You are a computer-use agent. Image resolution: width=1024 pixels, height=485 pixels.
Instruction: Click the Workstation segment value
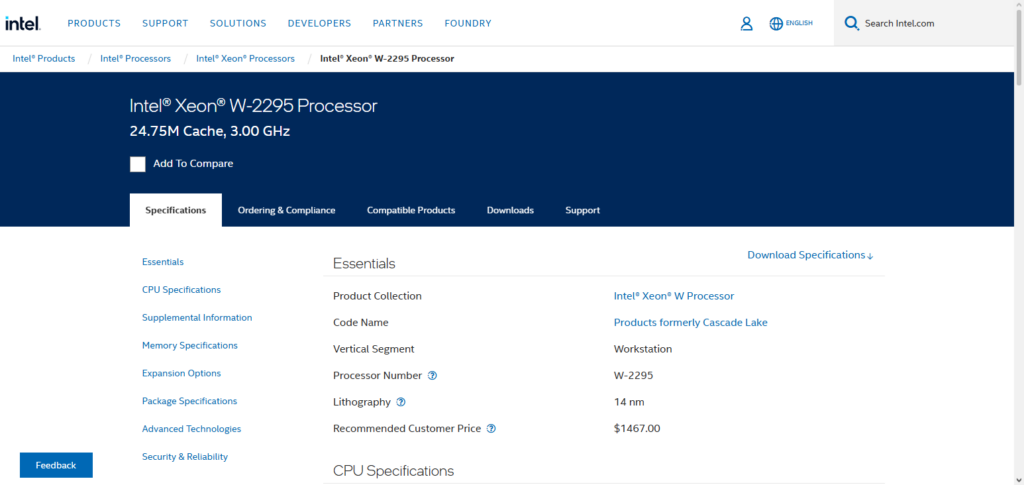click(x=643, y=349)
